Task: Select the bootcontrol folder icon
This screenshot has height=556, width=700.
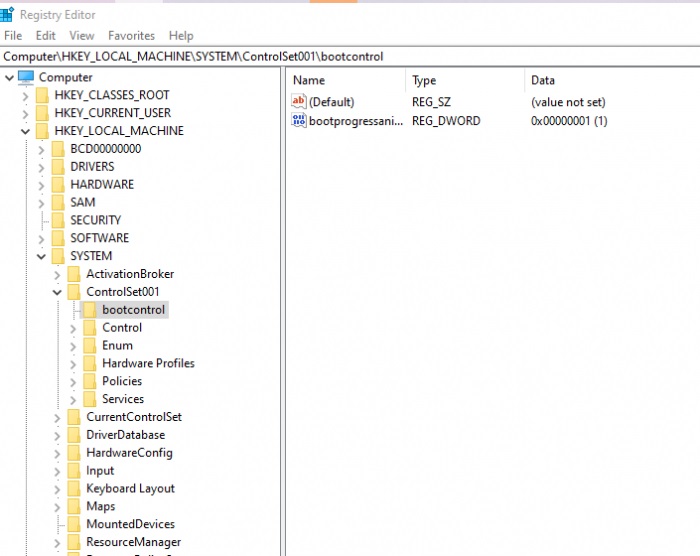Action: click(x=90, y=310)
